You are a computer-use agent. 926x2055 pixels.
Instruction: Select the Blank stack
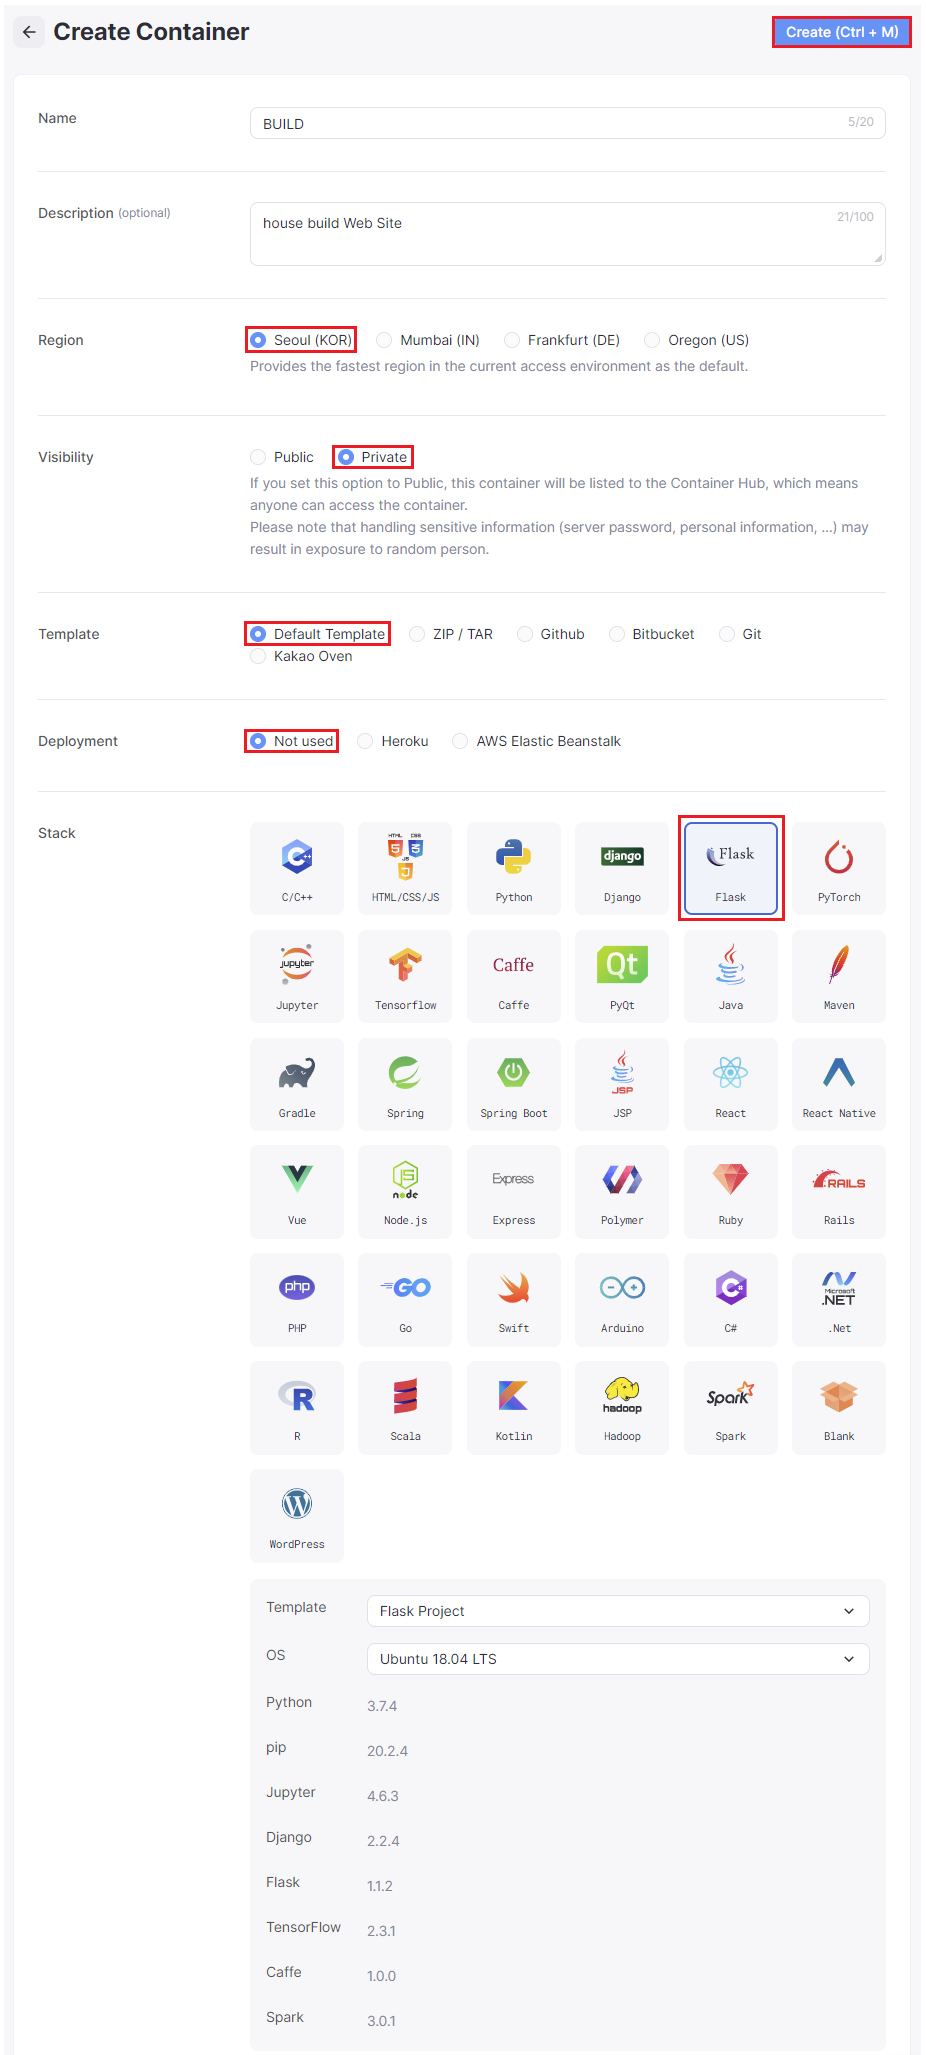839,1408
